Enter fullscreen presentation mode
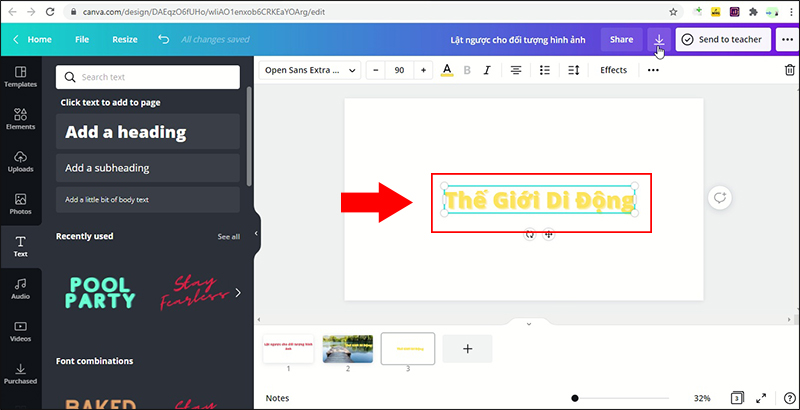Viewport: 800px width, 410px height. pos(761,398)
